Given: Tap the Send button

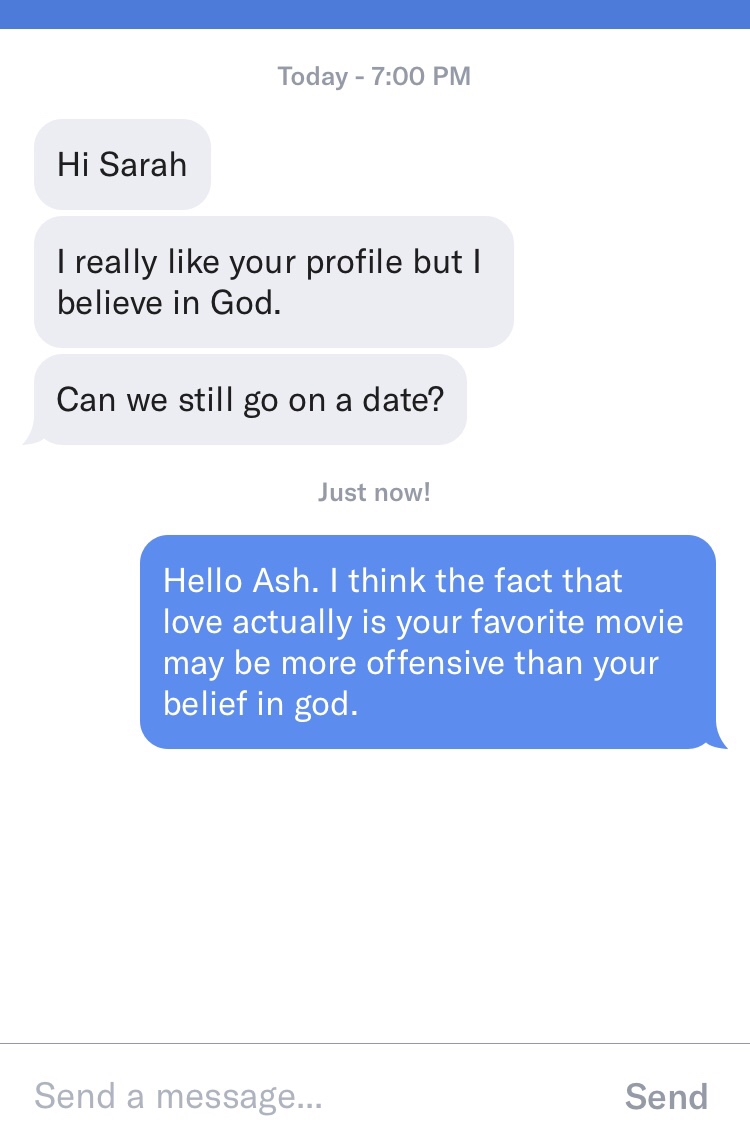Looking at the screenshot, I should 666,1096.
